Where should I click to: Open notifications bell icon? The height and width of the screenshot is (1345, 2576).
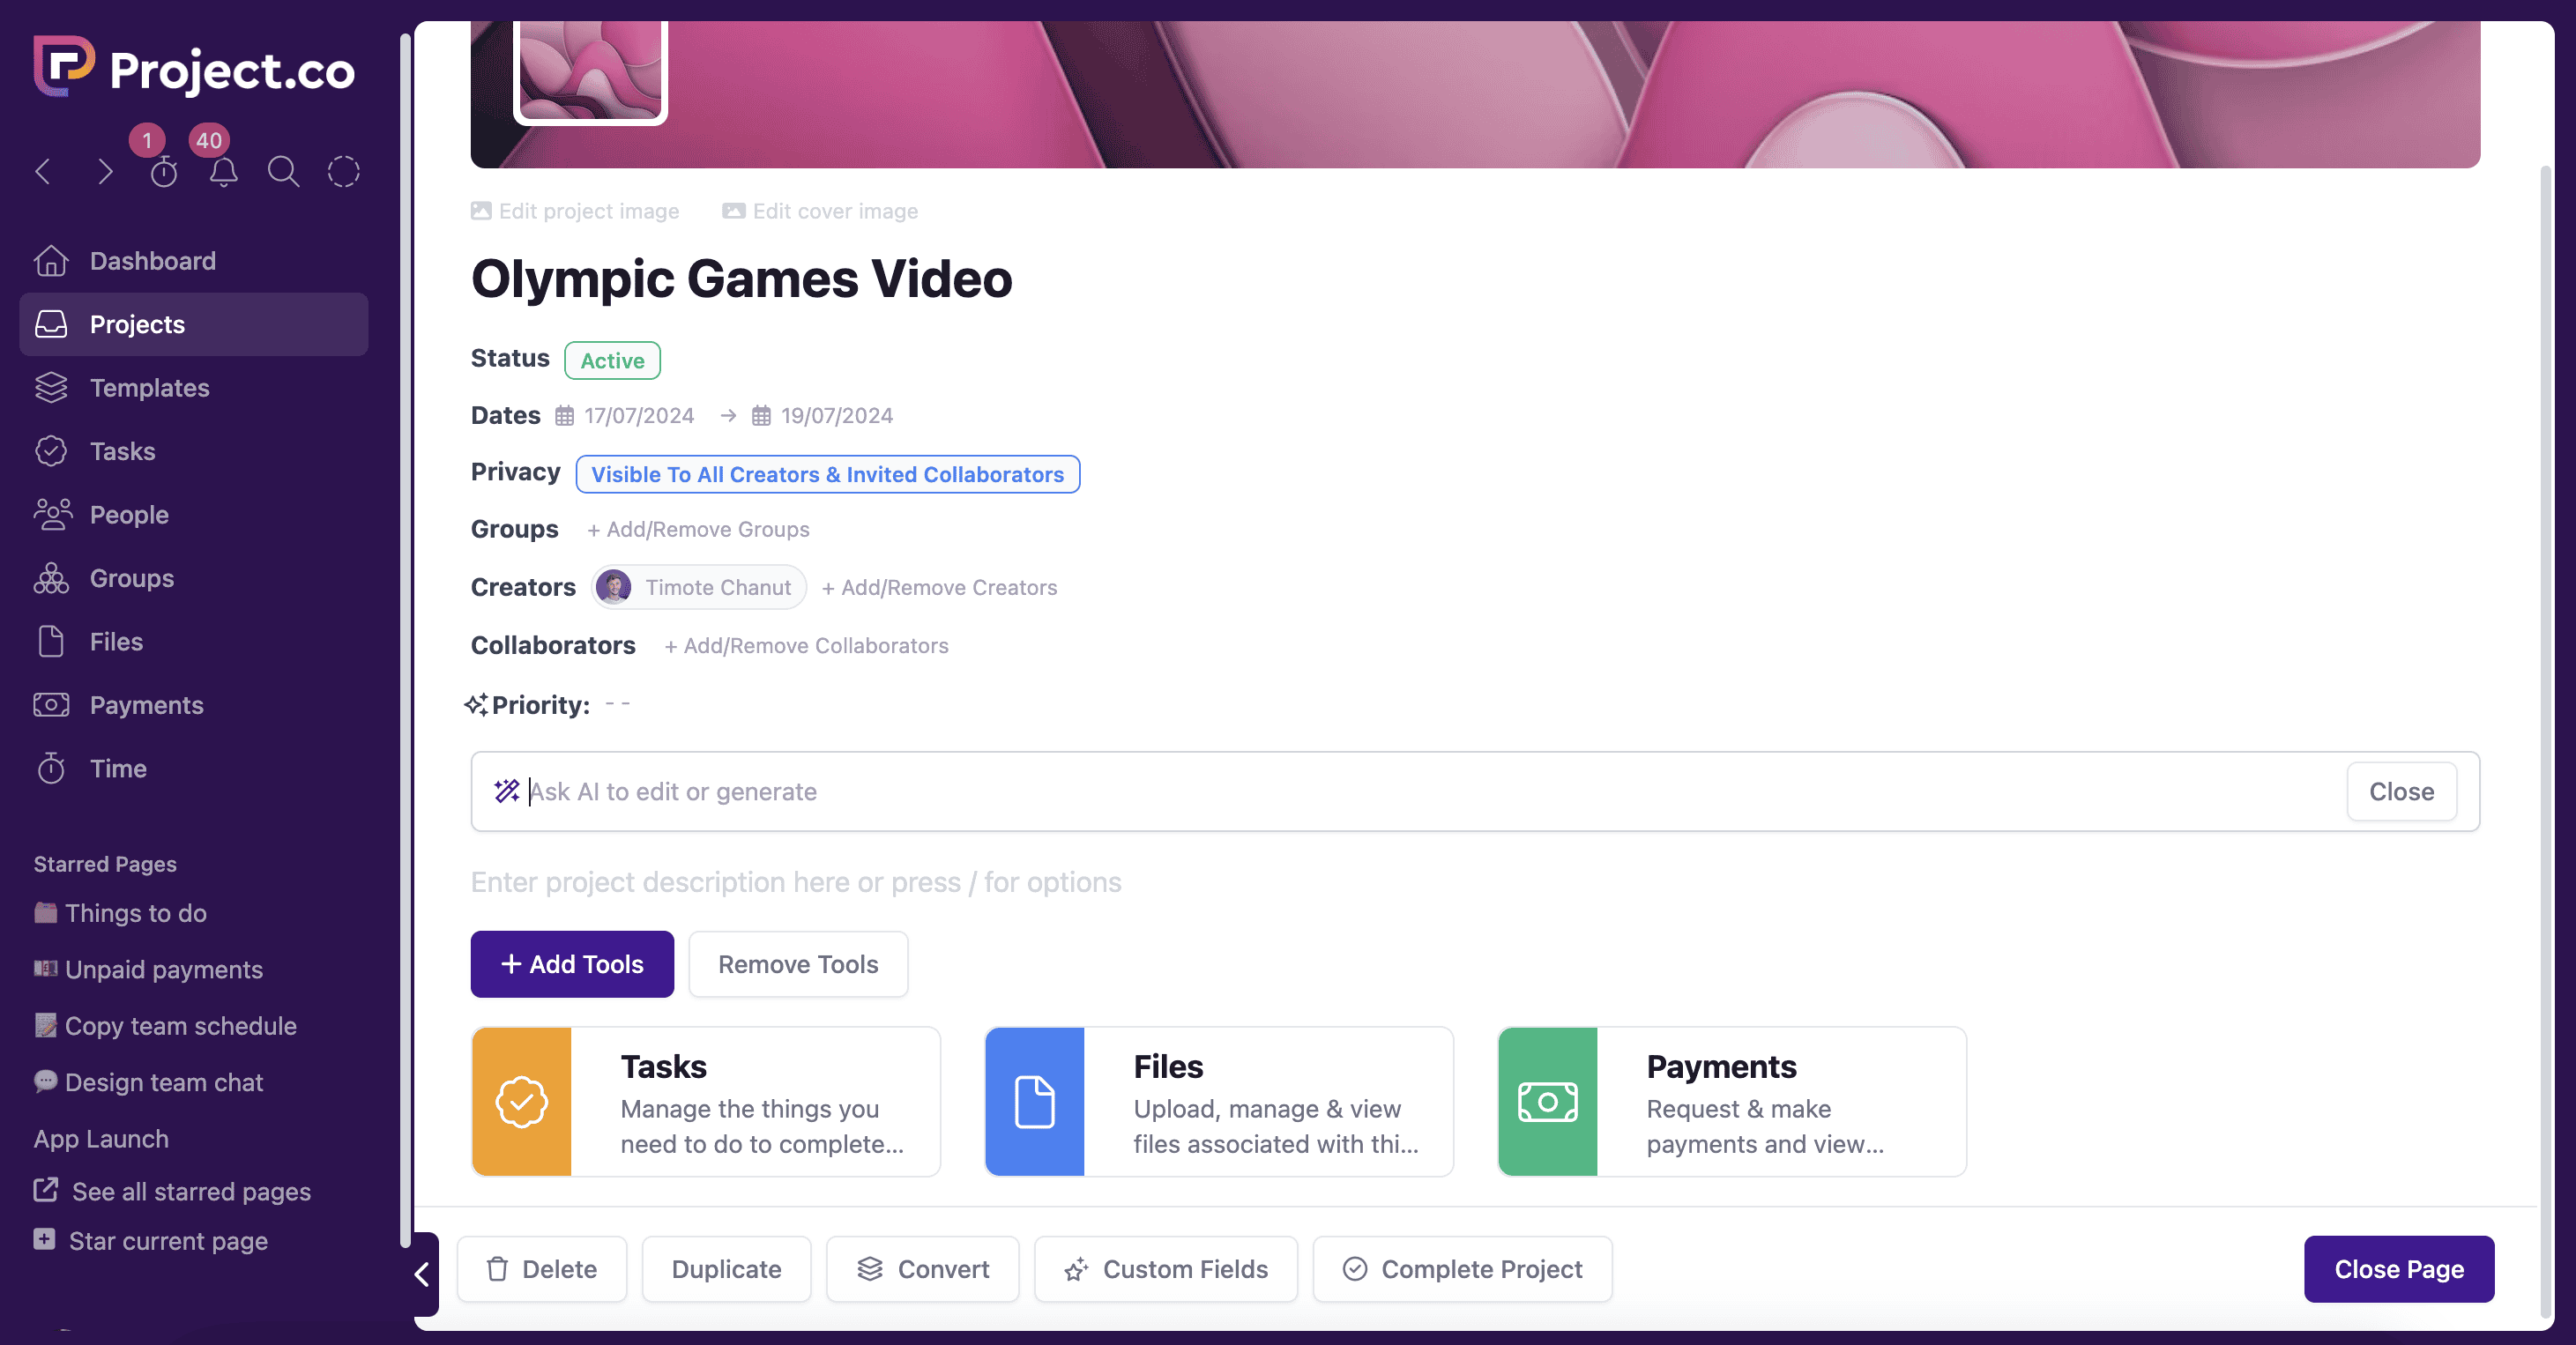[224, 172]
